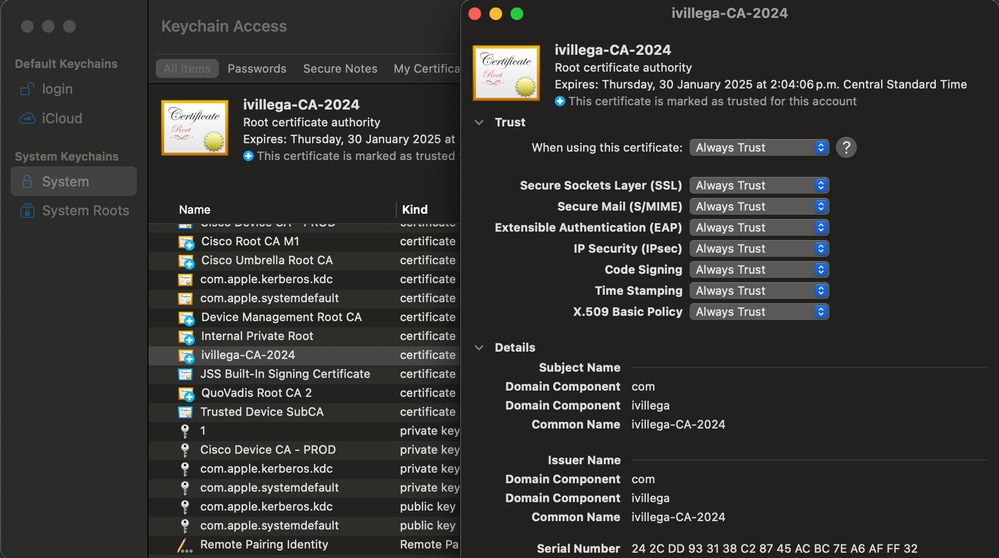
Task: Click the com.apple.kerberos.kdc certificate icon
Action: pos(185,280)
